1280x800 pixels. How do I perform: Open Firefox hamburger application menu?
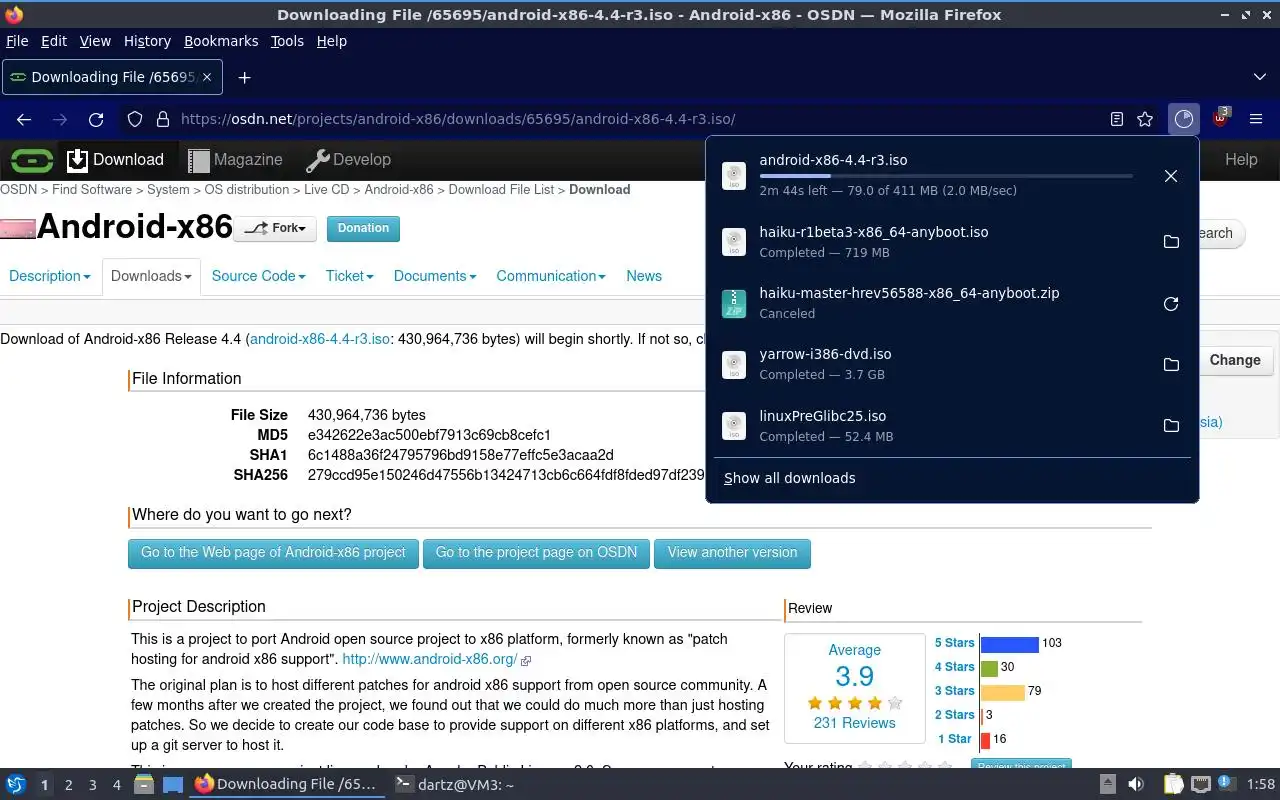[1257, 119]
